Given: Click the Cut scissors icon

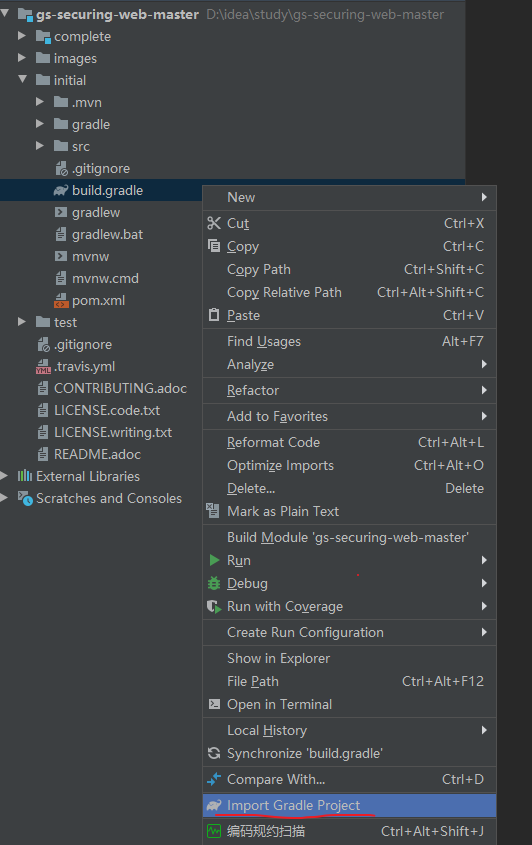Looking at the screenshot, I should tap(214, 223).
